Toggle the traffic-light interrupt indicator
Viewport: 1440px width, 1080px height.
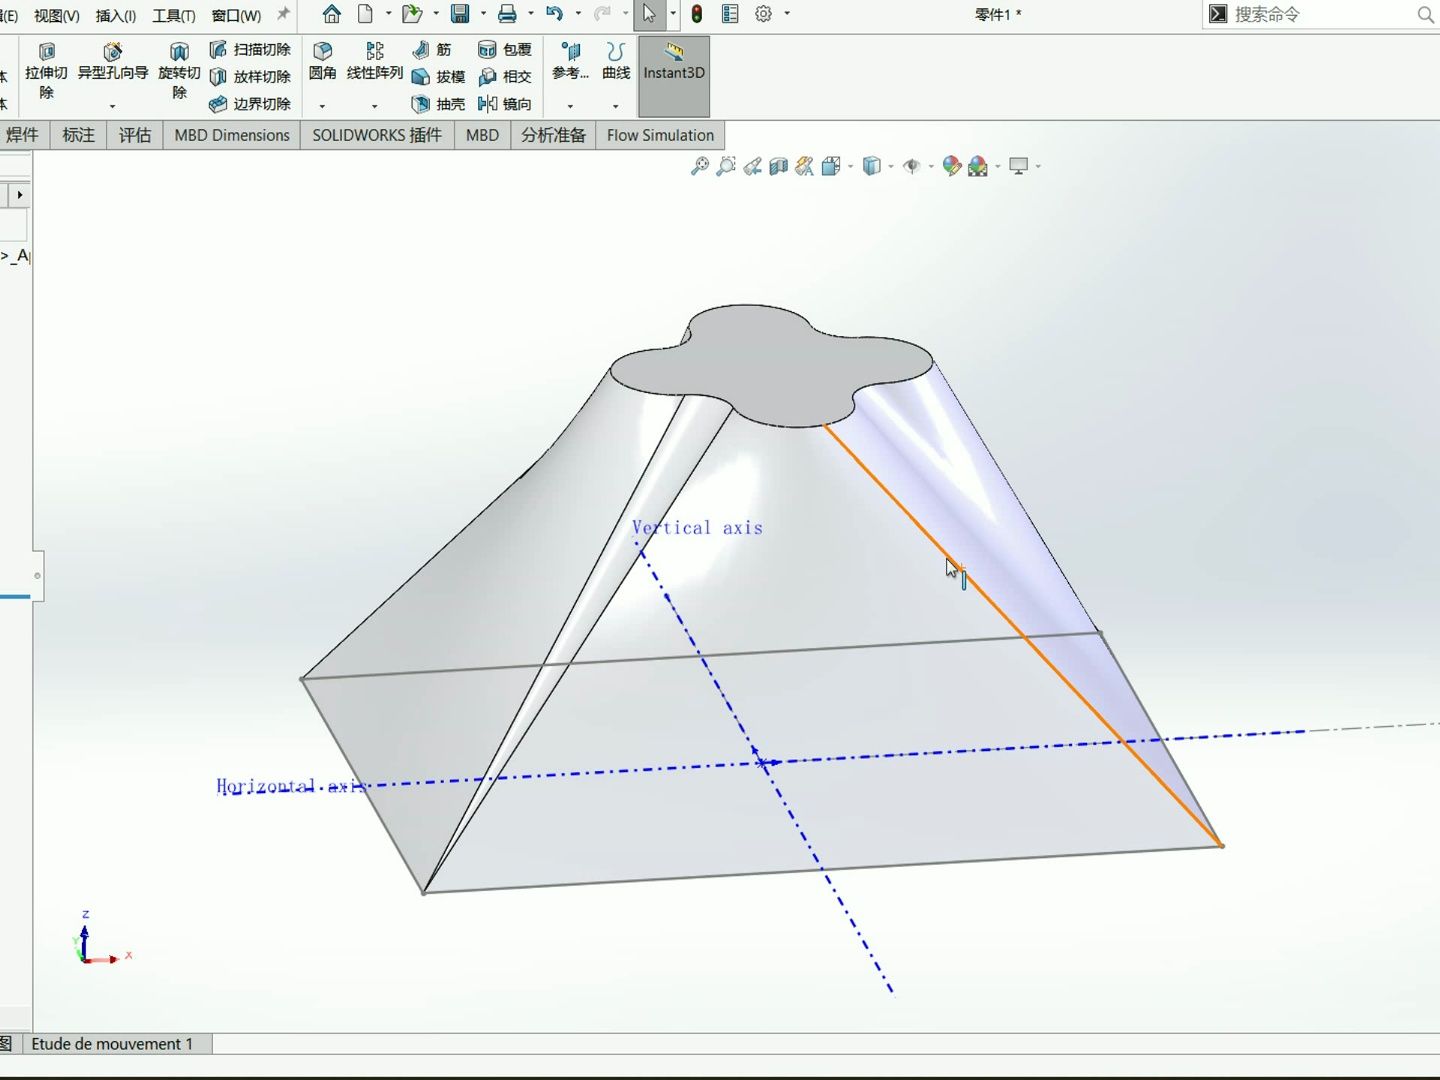695,14
